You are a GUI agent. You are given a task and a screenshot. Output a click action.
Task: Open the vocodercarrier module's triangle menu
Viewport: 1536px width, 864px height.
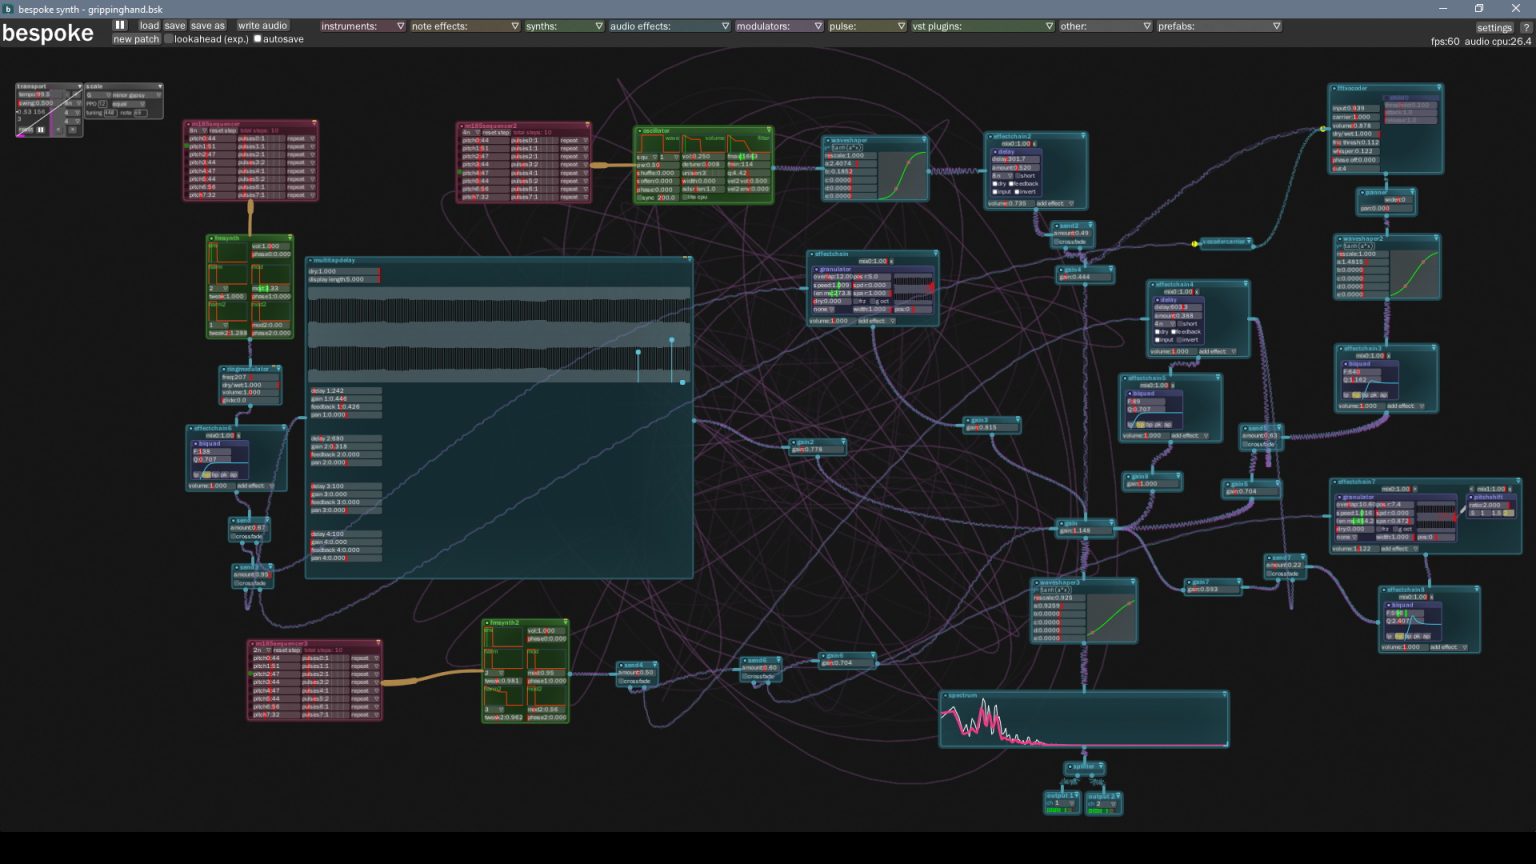pos(1248,241)
